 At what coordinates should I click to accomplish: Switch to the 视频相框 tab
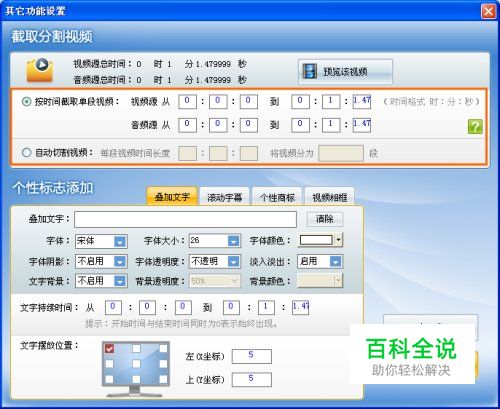pyautogui.click(x=330, y=197)
